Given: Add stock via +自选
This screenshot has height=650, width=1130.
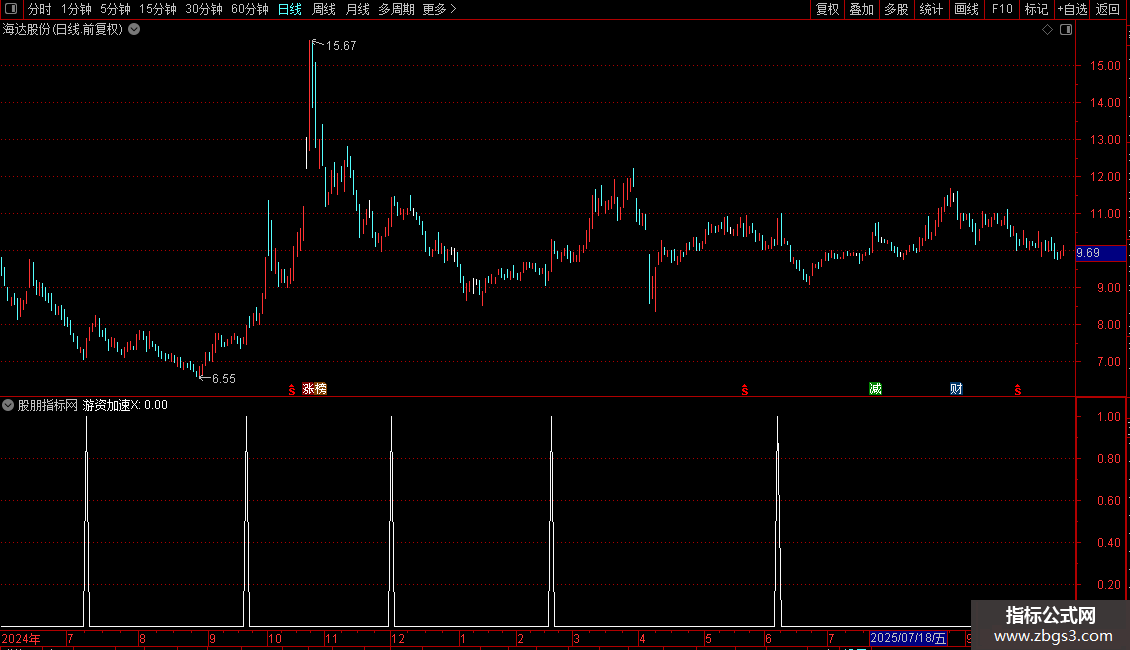Looking at the screenshot, I should [1072, 9].
